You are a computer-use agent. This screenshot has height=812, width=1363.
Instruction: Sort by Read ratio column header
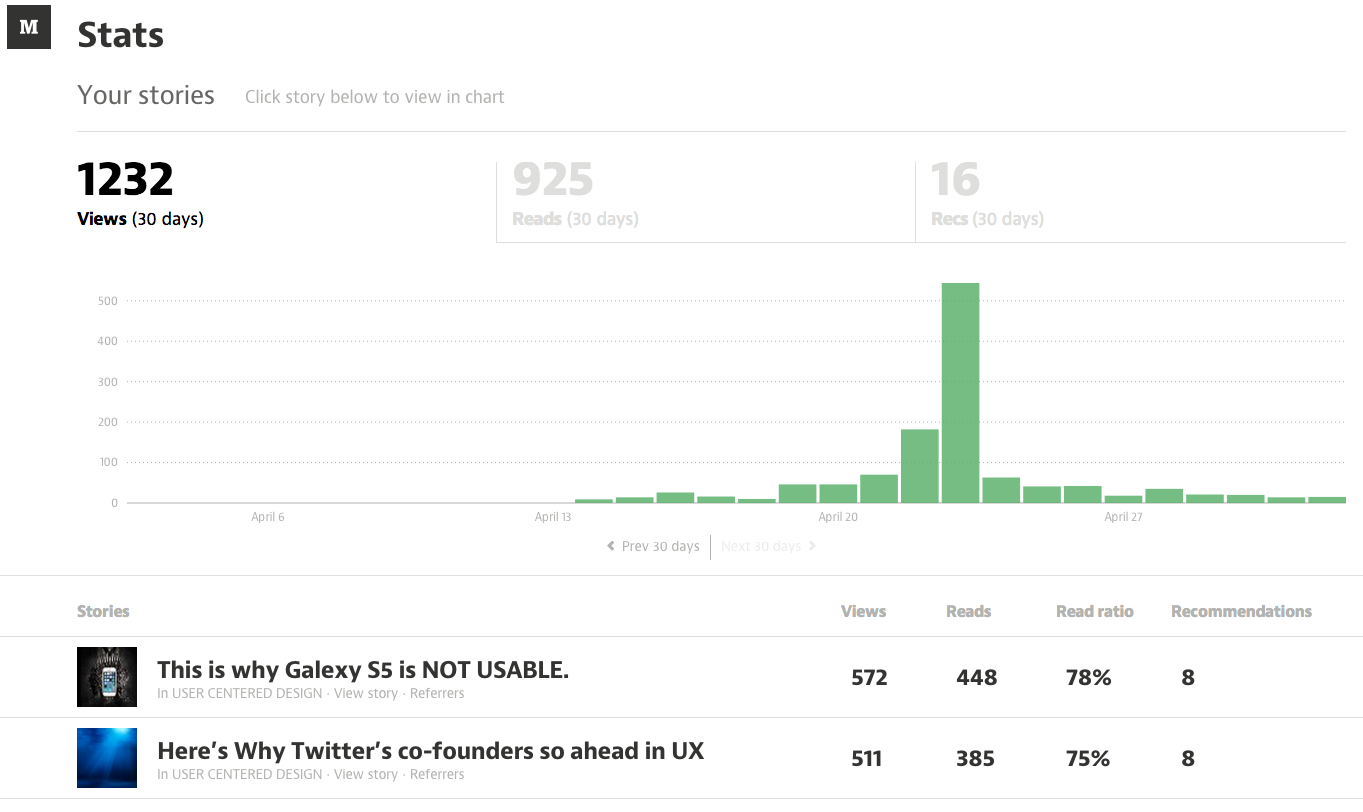point(1094,612)
